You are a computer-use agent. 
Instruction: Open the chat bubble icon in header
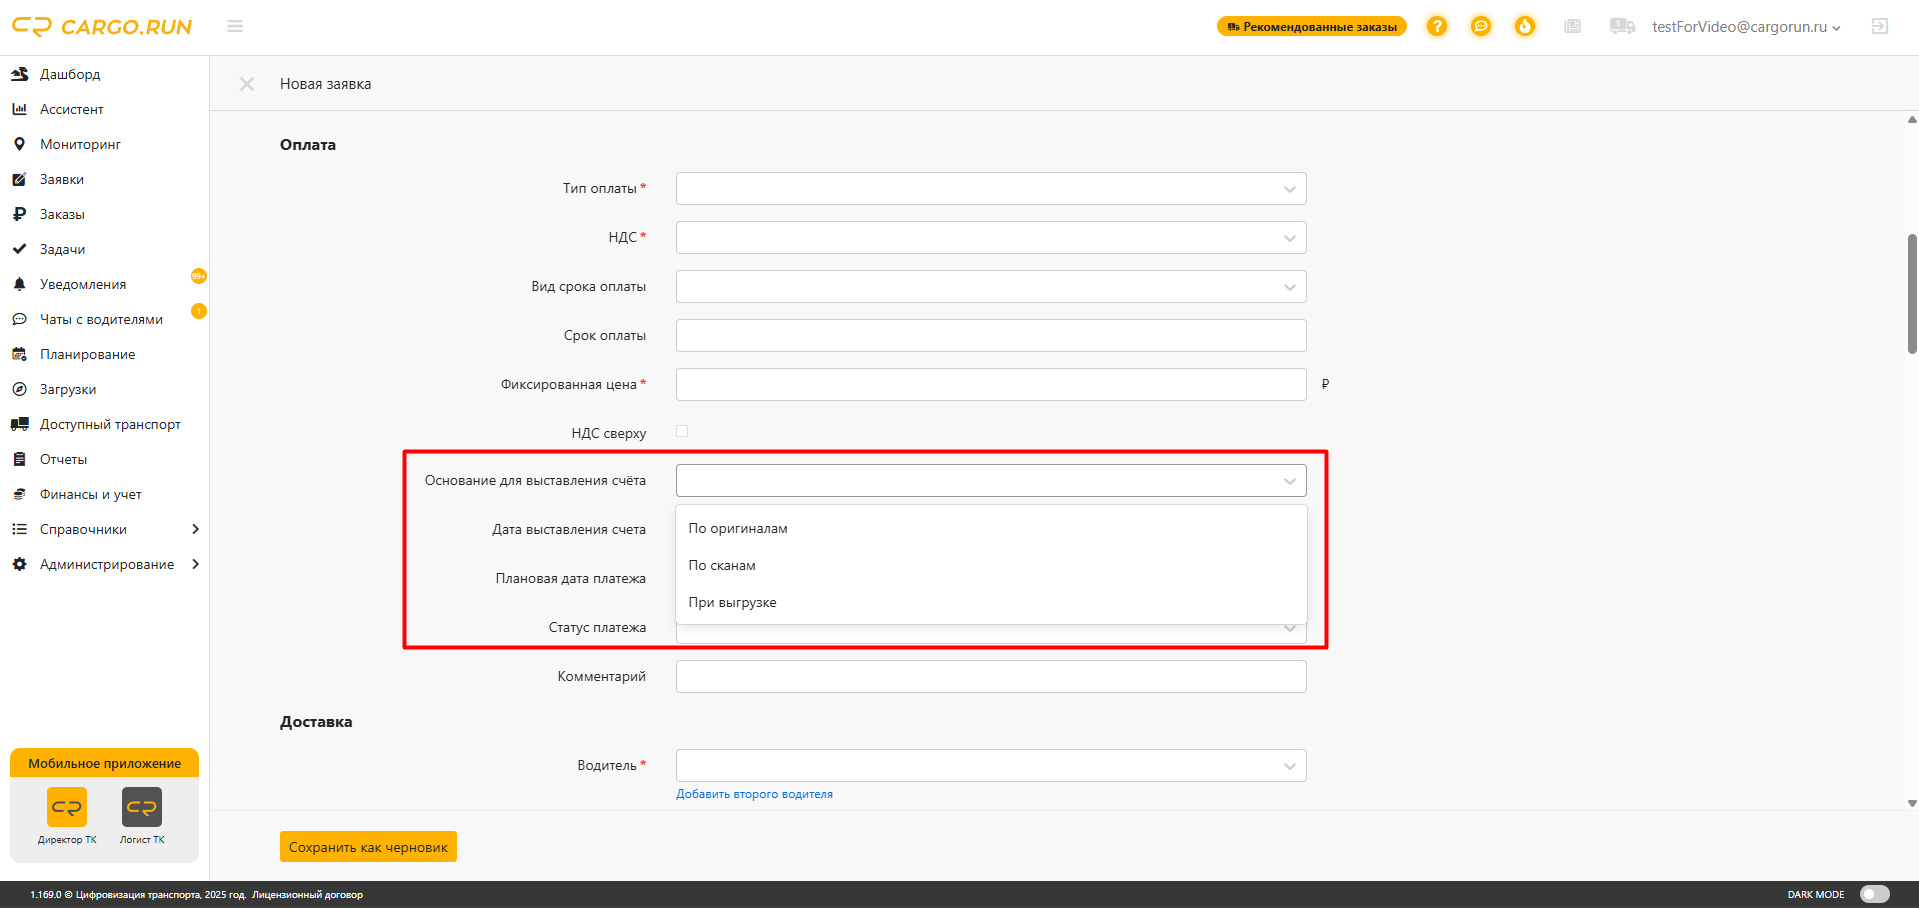click(x=1481, y=26)
